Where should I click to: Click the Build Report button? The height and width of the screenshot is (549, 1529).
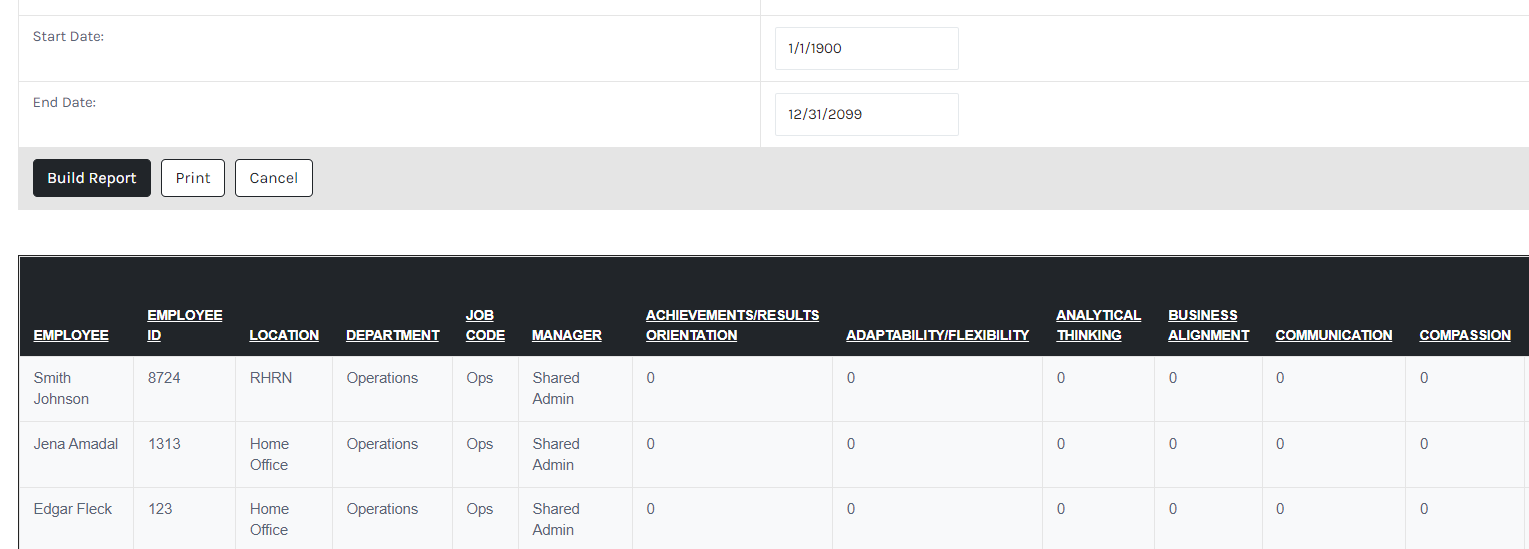[x=92, y=178]
